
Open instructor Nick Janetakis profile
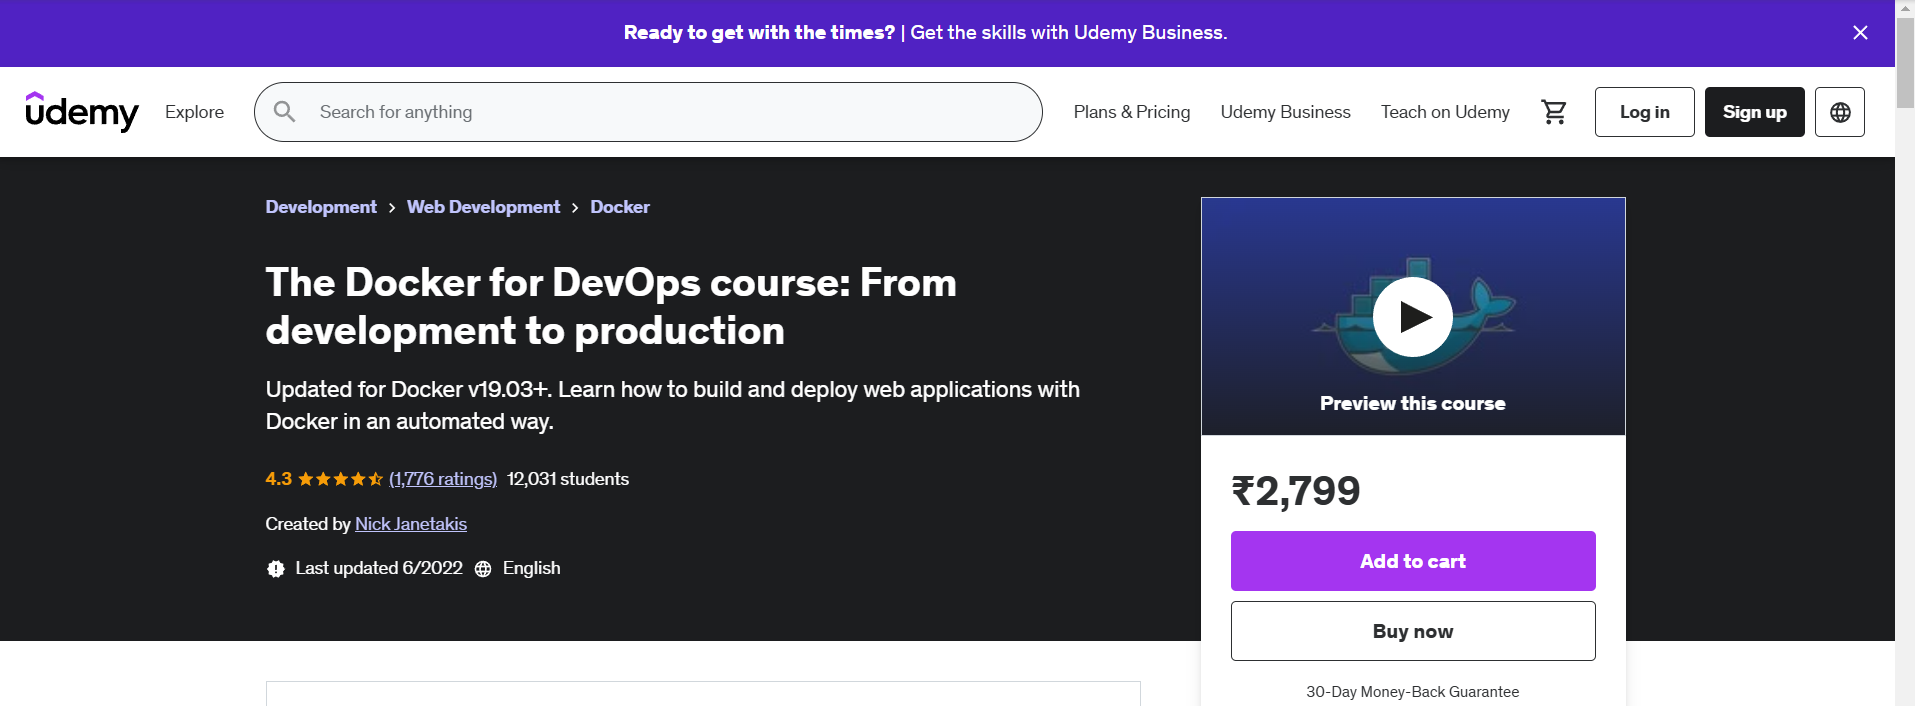tap(411, 524)
